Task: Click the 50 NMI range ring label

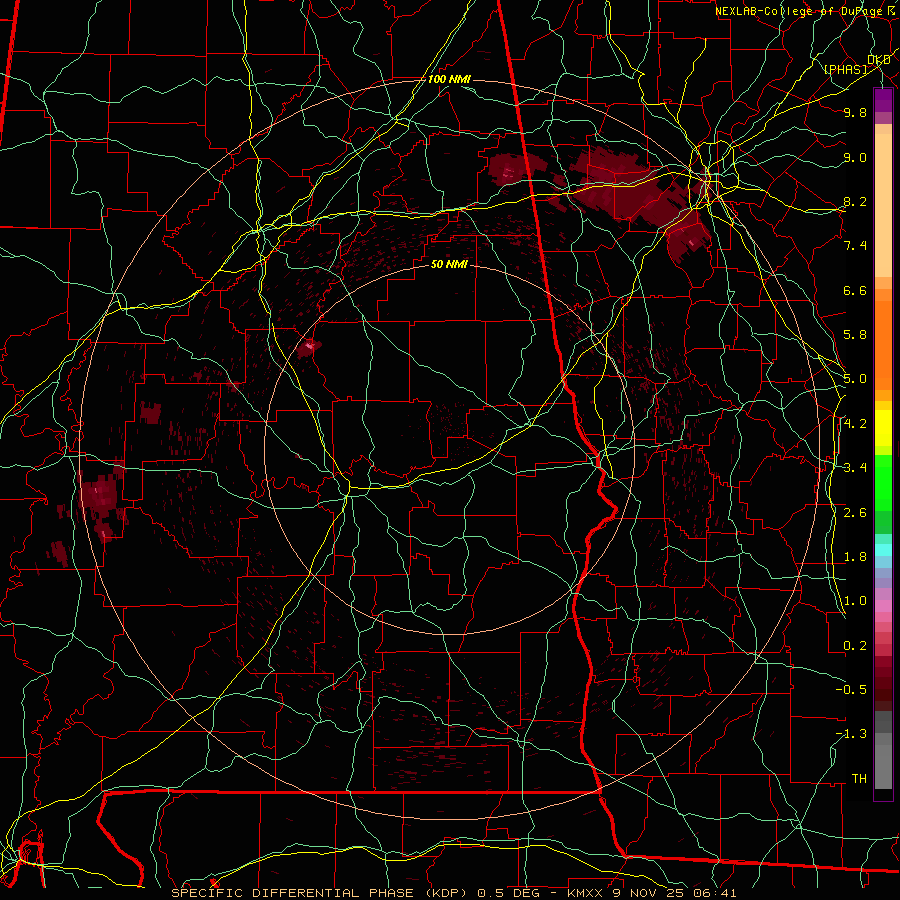Action: tap(449, 265)
